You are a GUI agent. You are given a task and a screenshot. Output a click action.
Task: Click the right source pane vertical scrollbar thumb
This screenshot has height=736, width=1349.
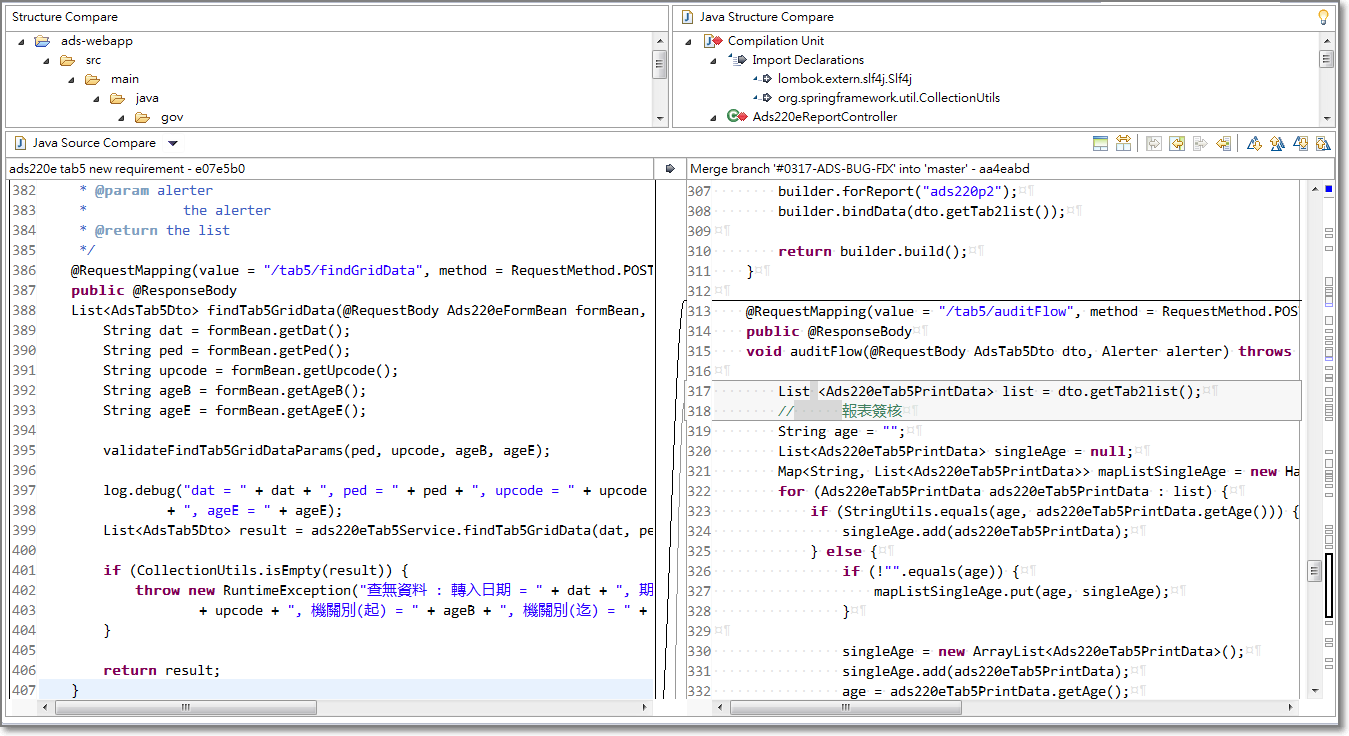point(1314,571)
